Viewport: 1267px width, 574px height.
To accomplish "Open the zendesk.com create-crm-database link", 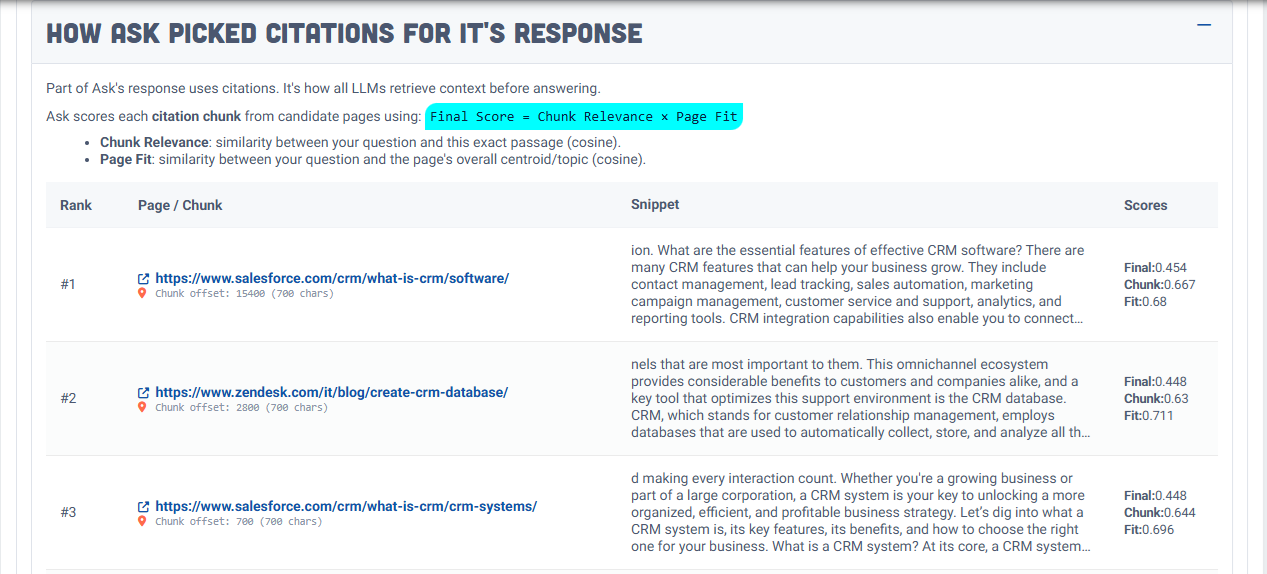I will [331, 392].
